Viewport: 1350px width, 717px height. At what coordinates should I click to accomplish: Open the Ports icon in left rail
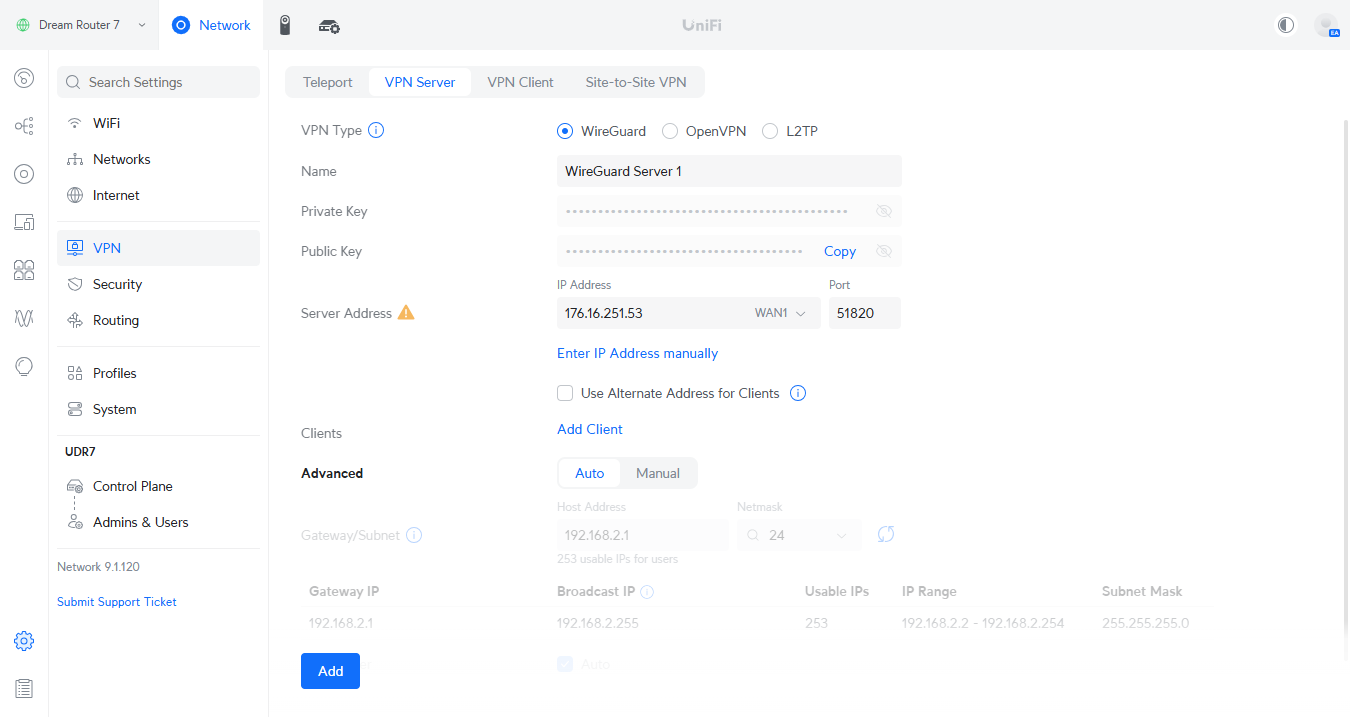(24, 270)
